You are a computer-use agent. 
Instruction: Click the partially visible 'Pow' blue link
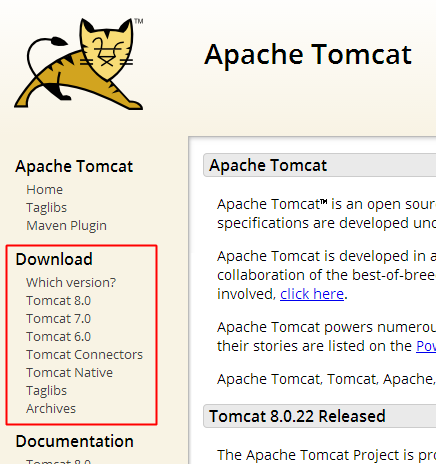426,346
